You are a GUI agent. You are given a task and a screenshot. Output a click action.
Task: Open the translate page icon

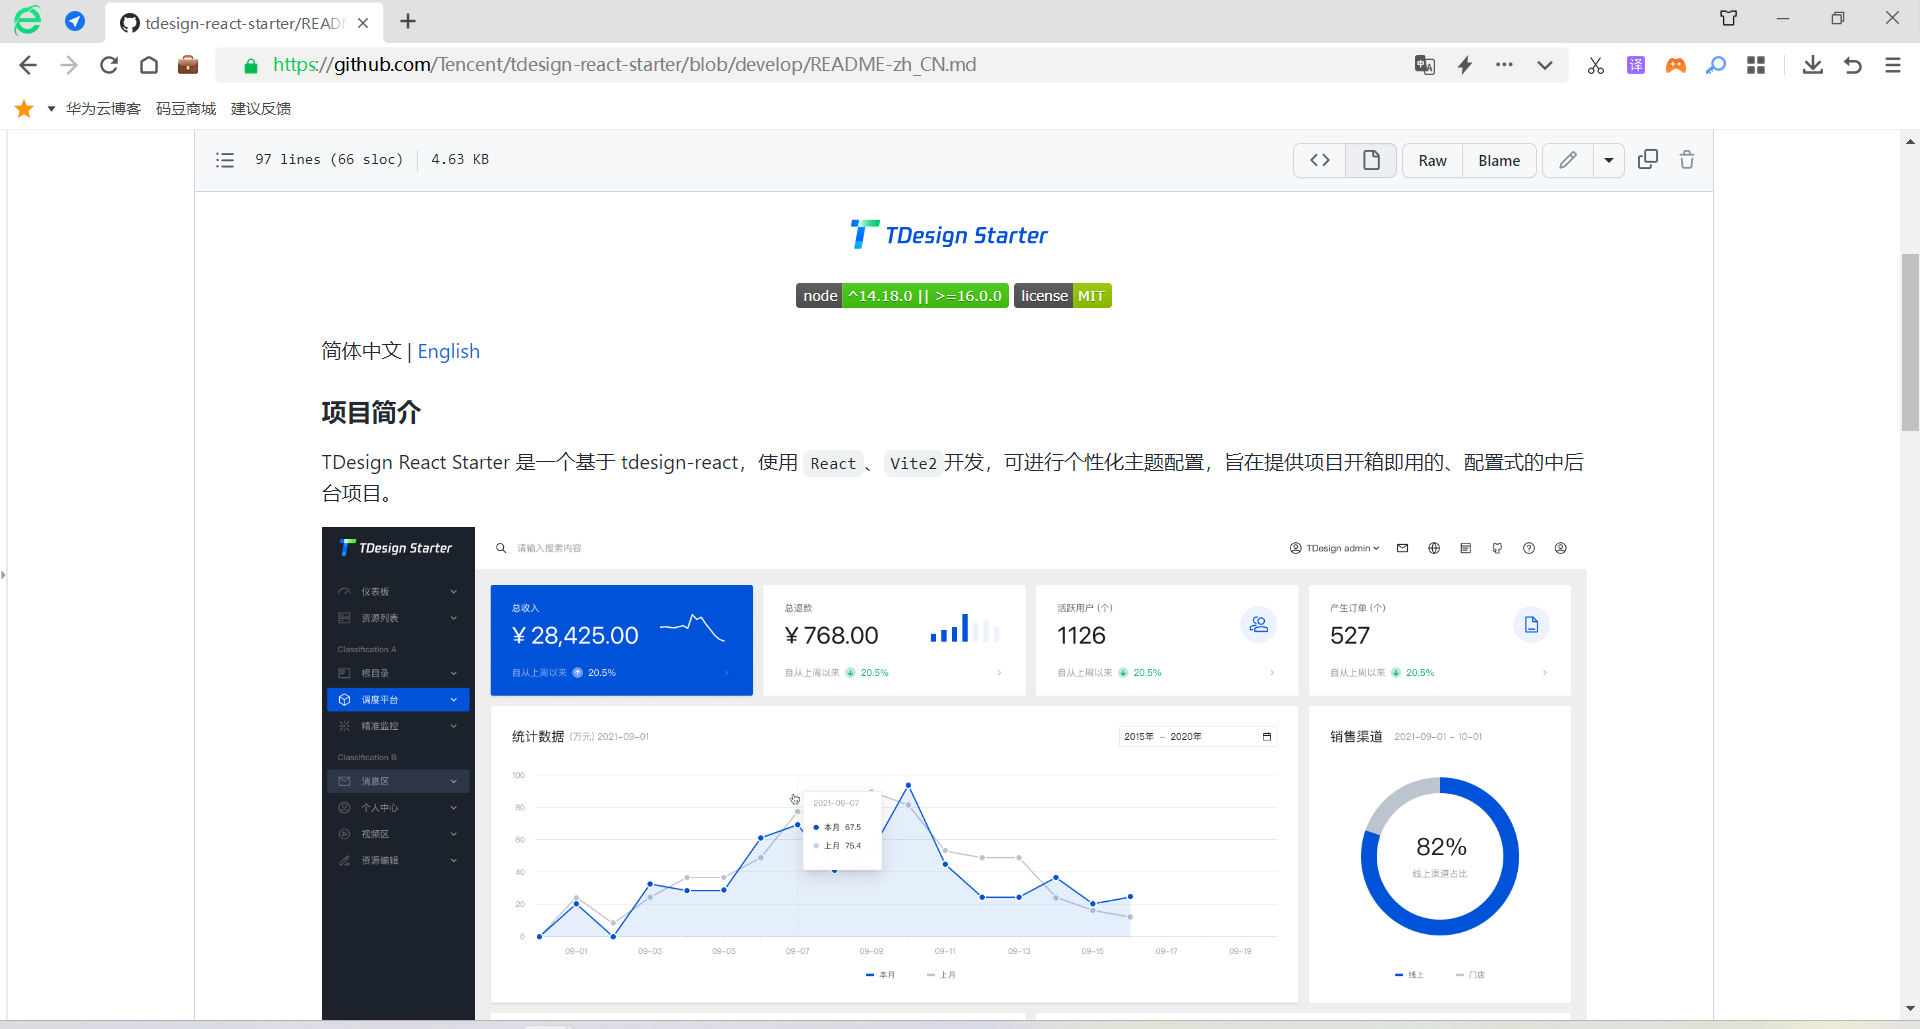point(1425,65)
